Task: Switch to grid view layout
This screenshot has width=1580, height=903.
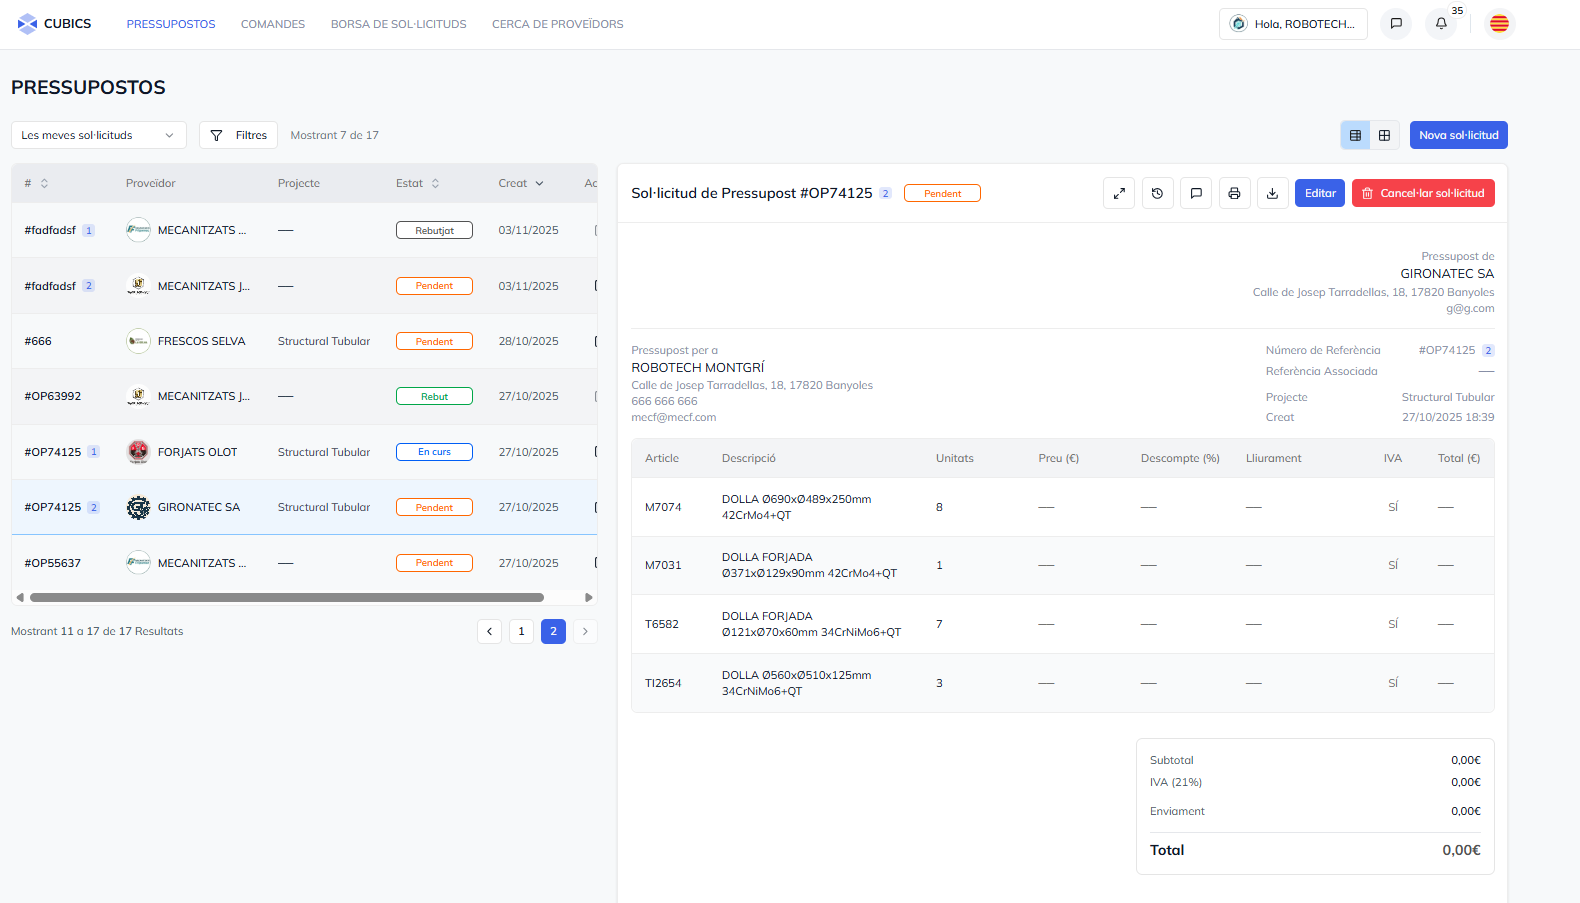Action: 1384,135
